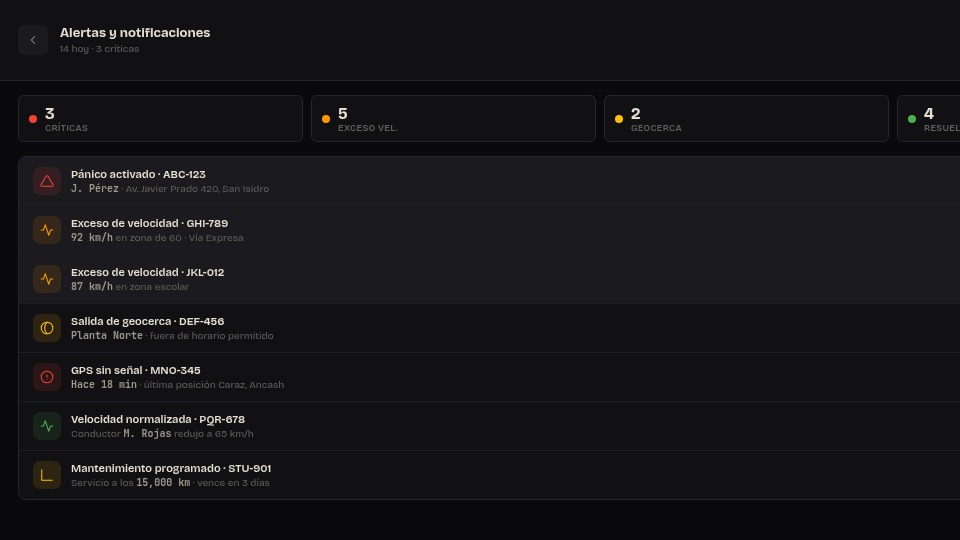Click the speed pulse icon for GHI-789
The height and width of the screenshot is (540, 960).
pos(47,230)
